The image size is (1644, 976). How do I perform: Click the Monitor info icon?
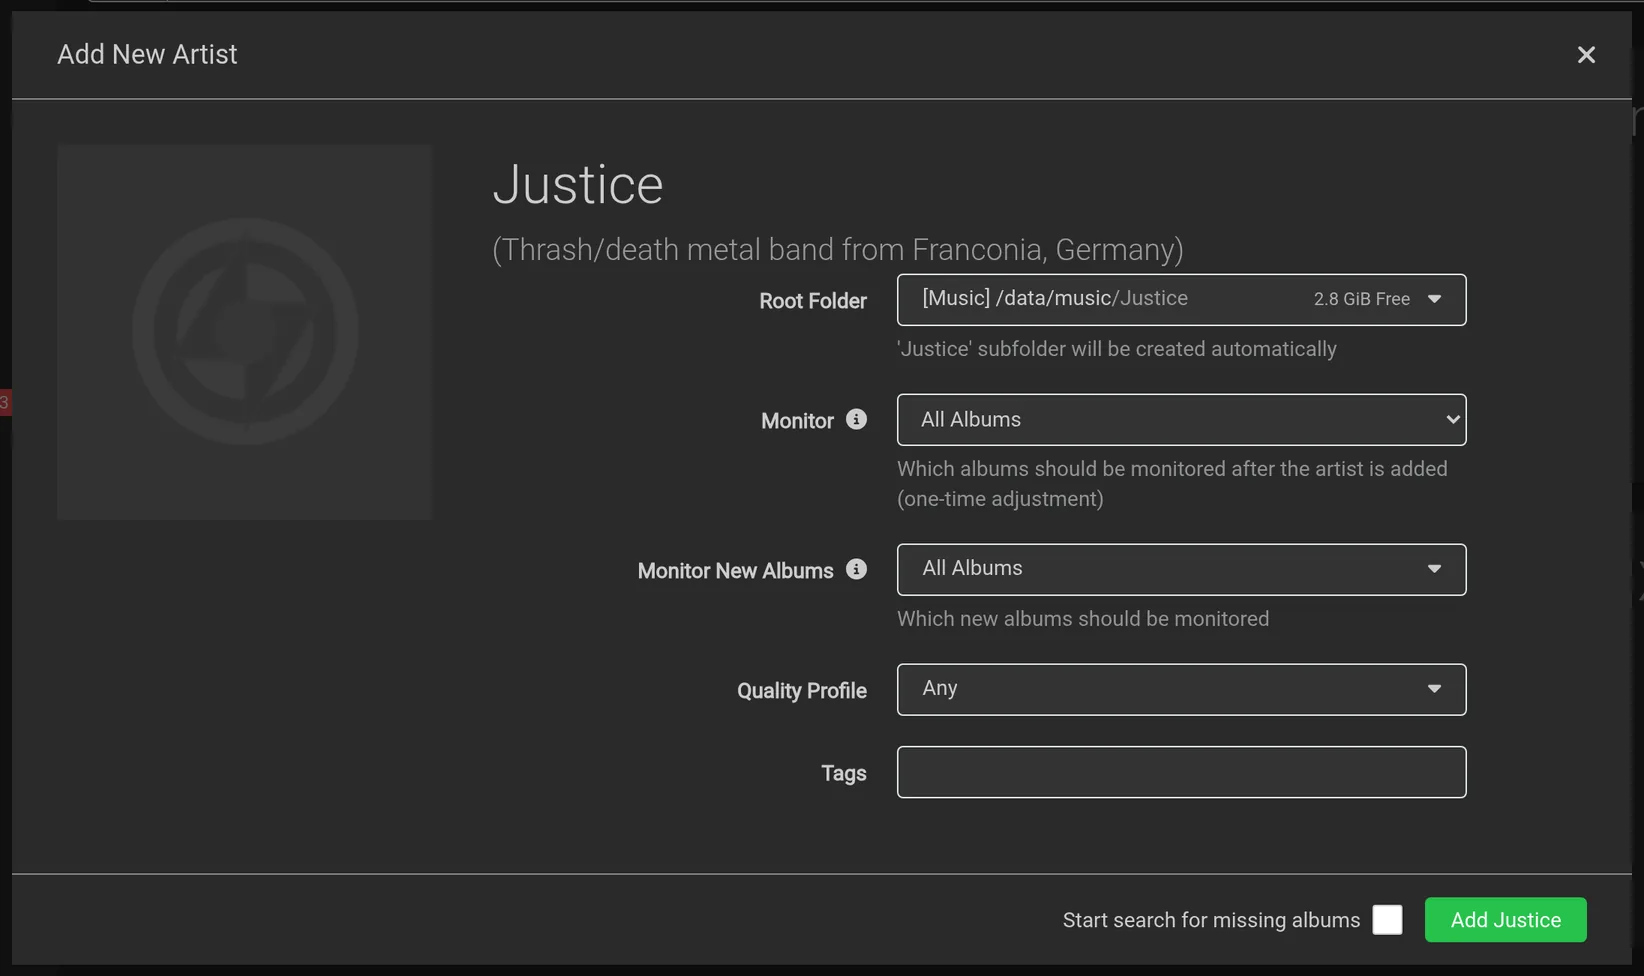(856, 419)
